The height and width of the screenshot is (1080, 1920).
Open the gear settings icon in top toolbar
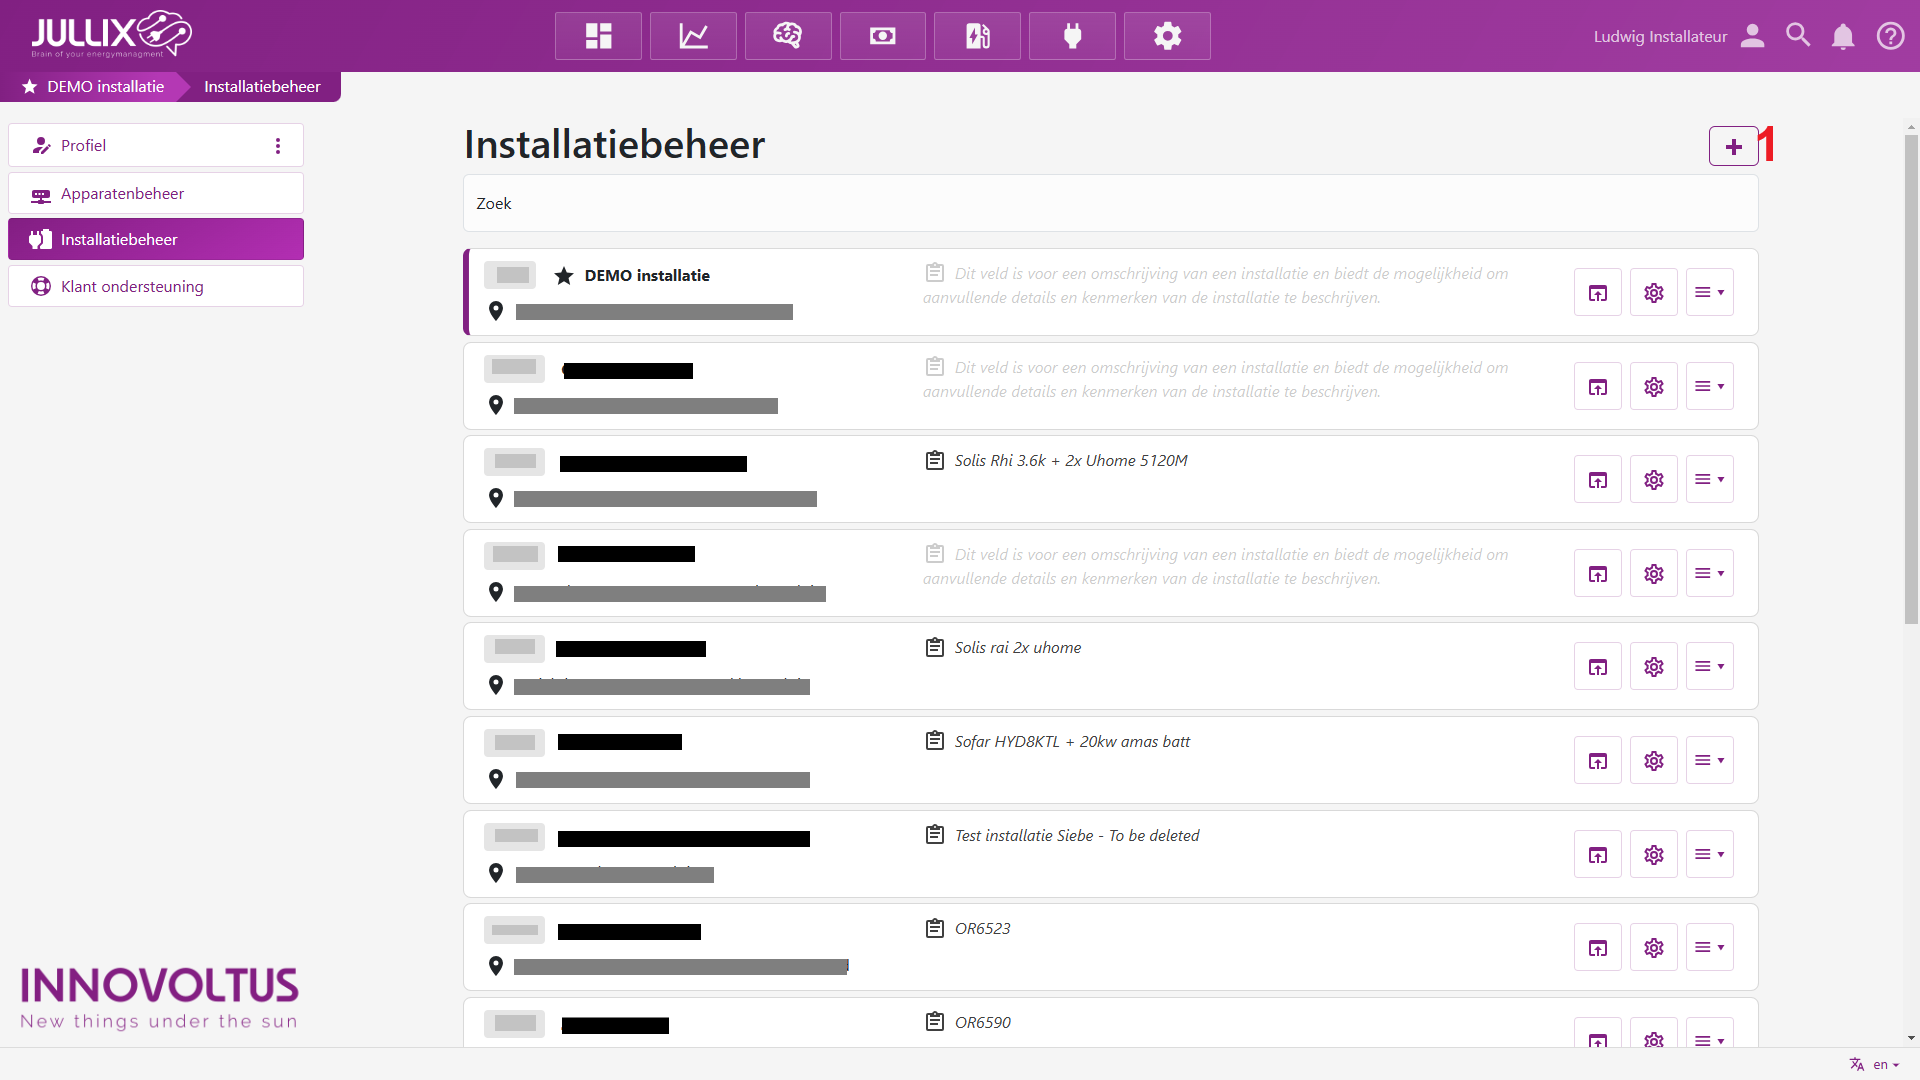1167,36
